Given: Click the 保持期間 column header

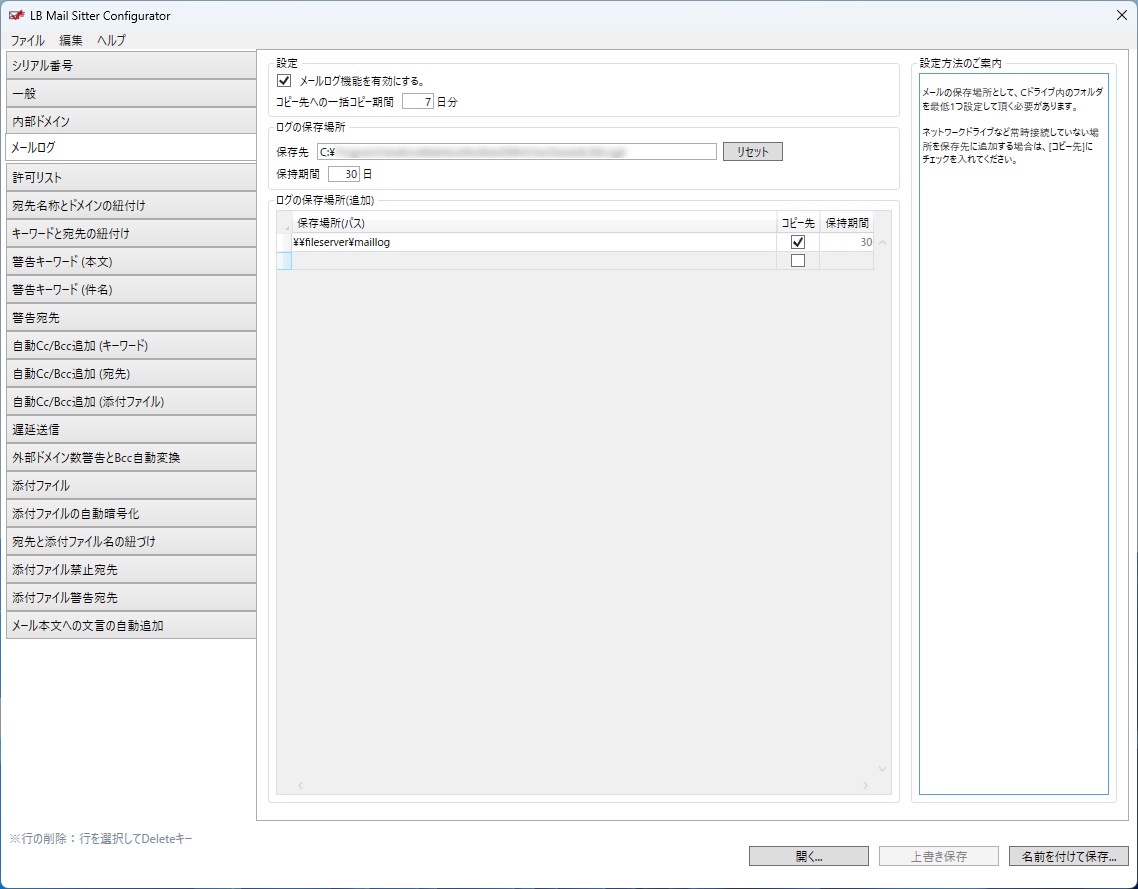Looking at the screenshot, I should [846, 223].
